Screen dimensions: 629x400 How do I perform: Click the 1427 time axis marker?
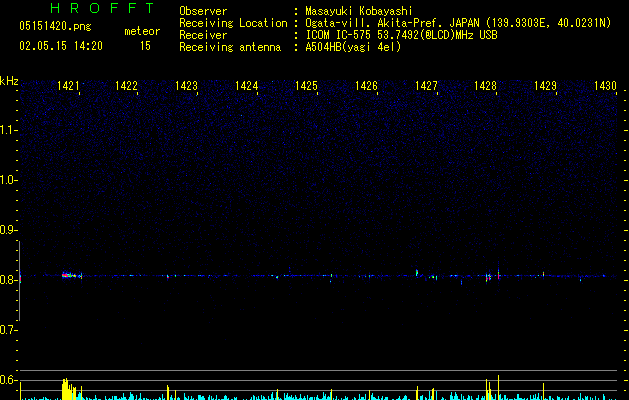tap(426, 86)
